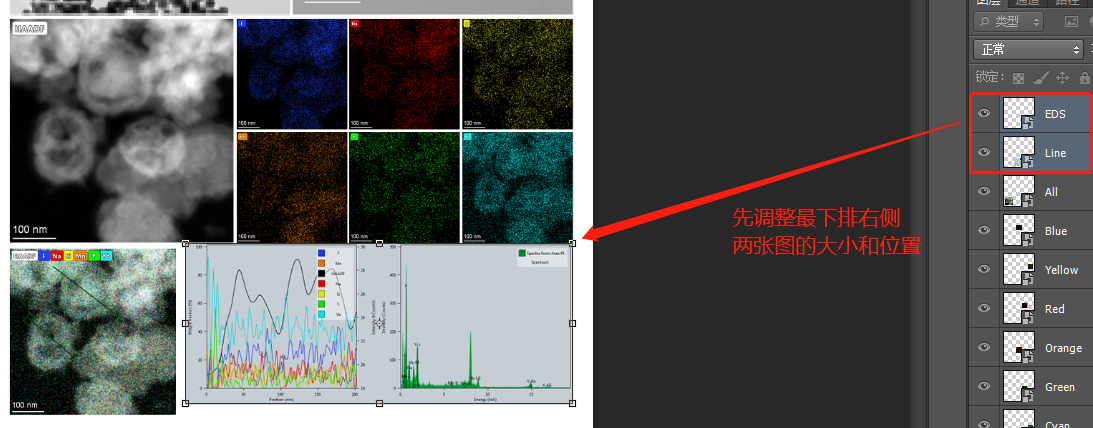
Task: Click the lock transparent pixels icon
Action: pyautogui.click(x=1018, y=77)
